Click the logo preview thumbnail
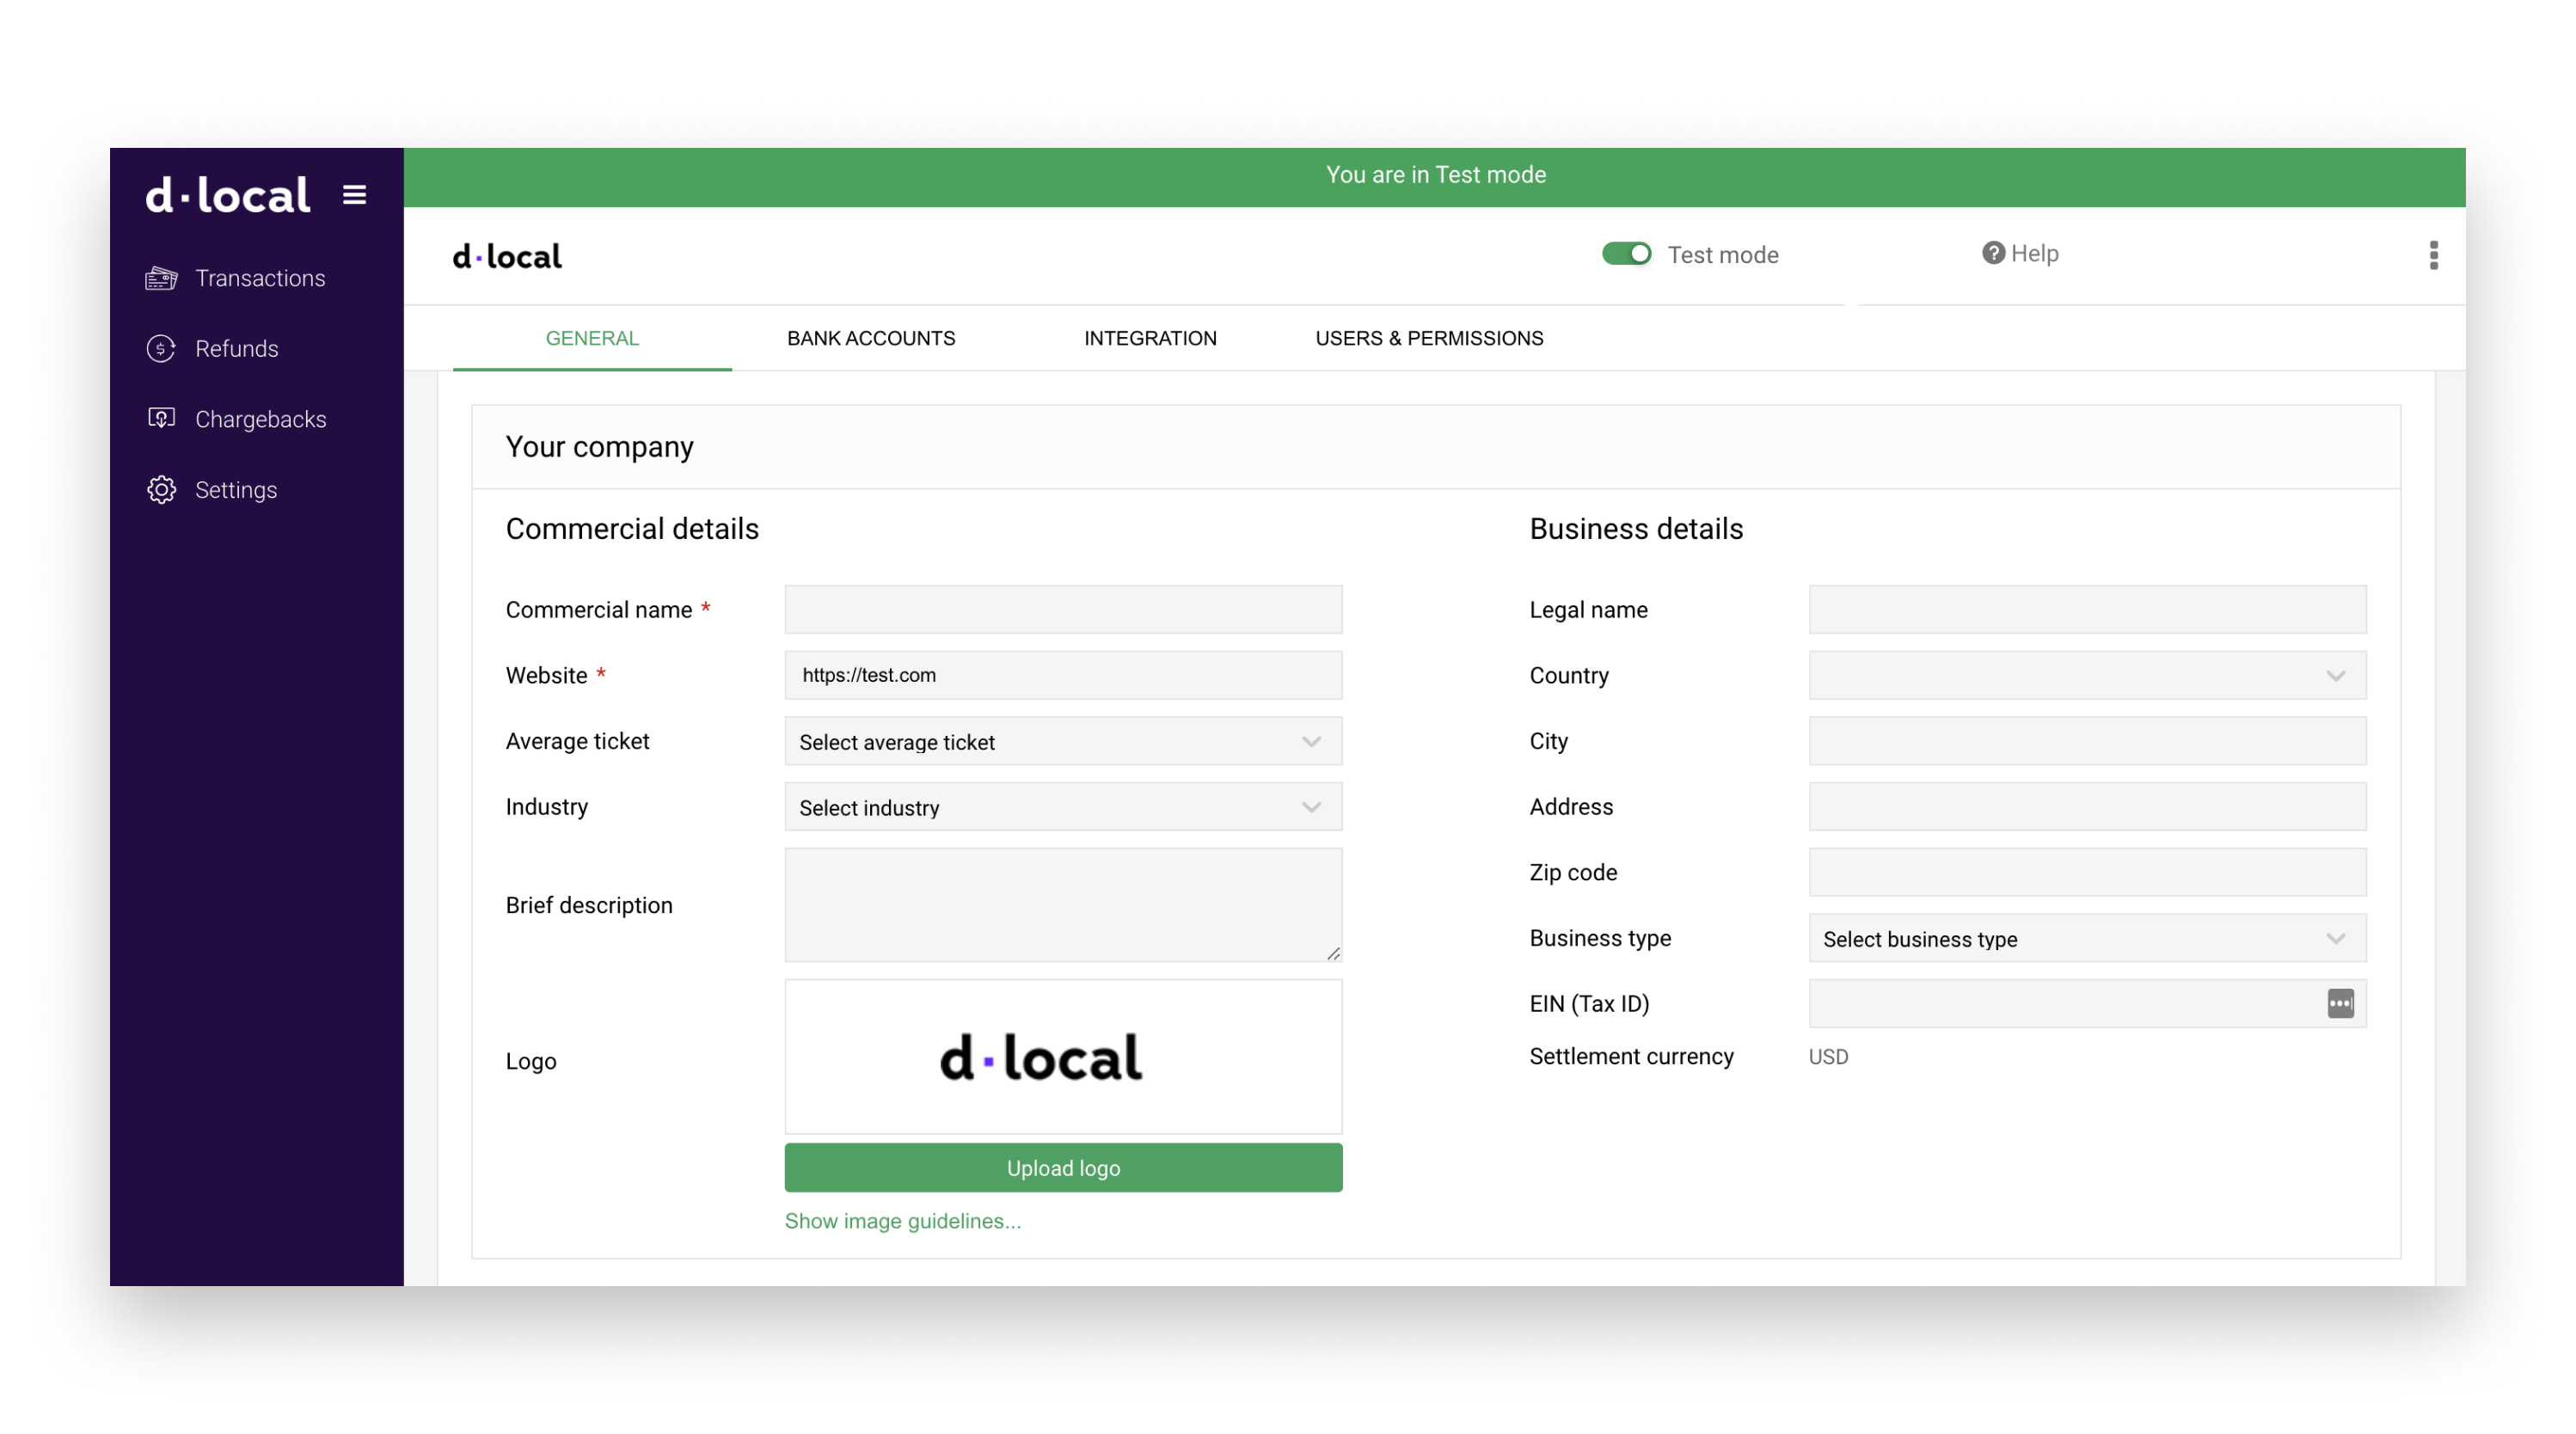 [x=1063, y=1056]
